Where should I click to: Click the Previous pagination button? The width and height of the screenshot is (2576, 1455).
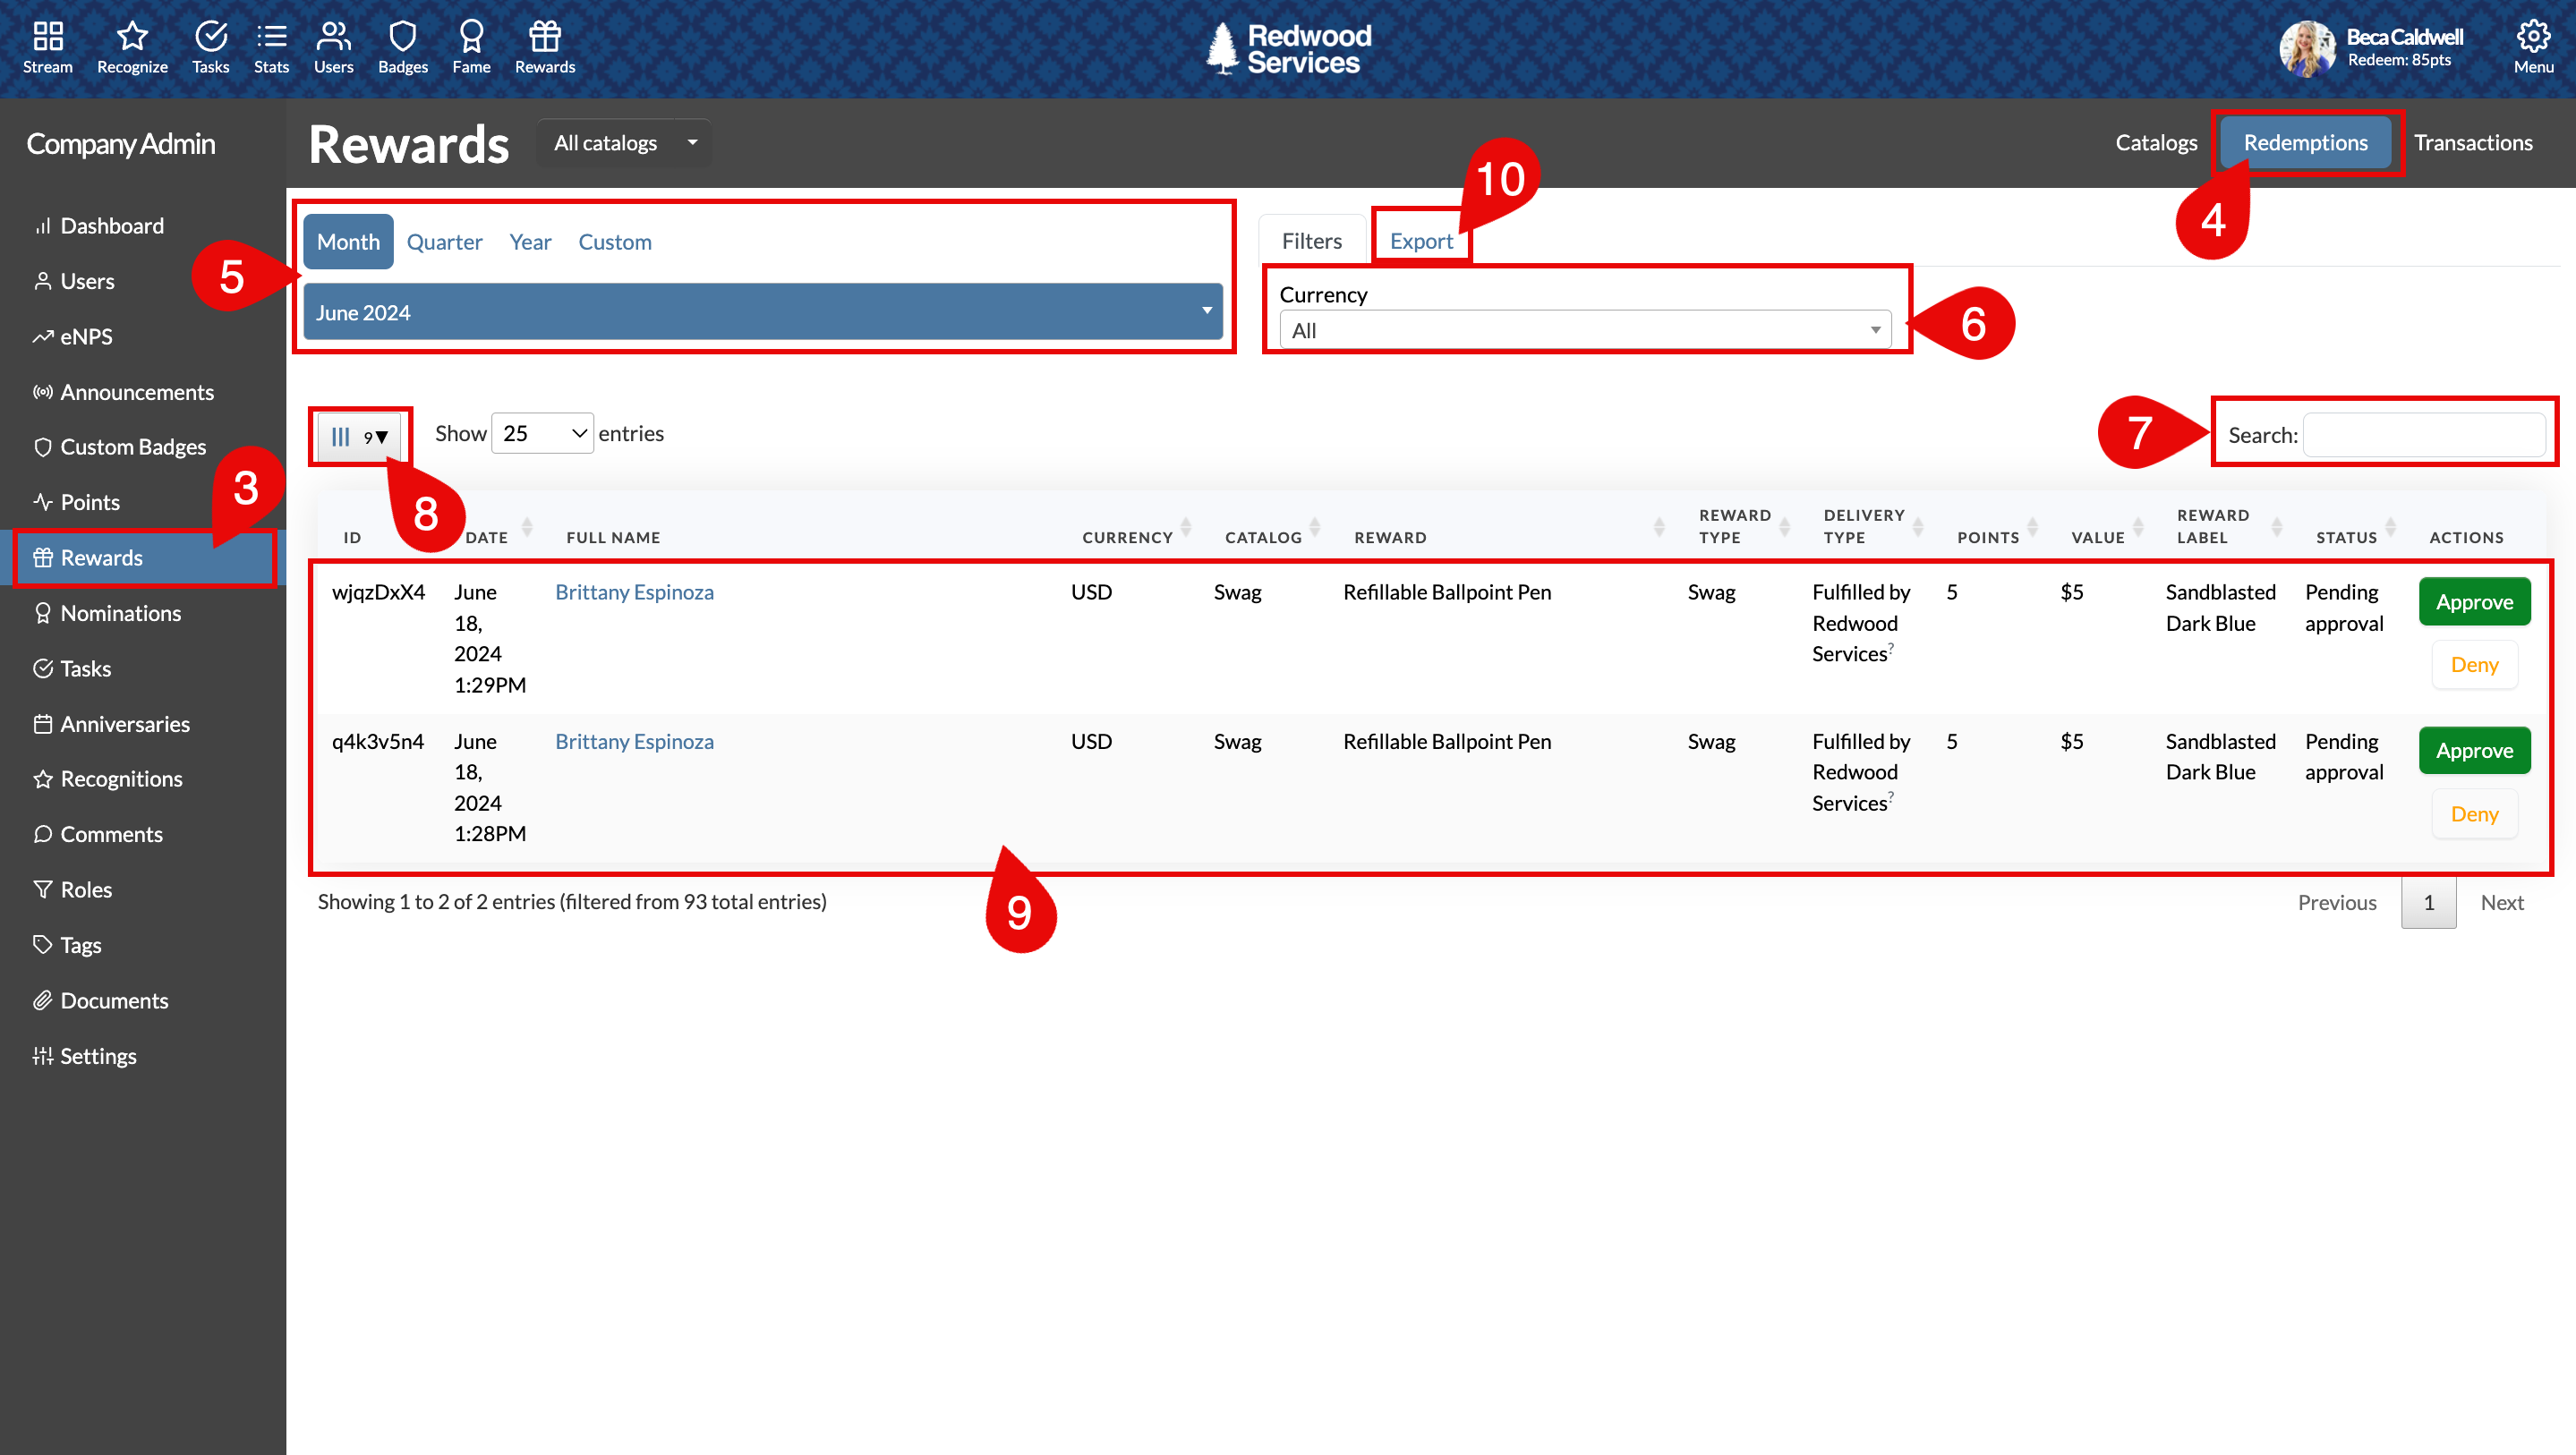(2336, 902)
